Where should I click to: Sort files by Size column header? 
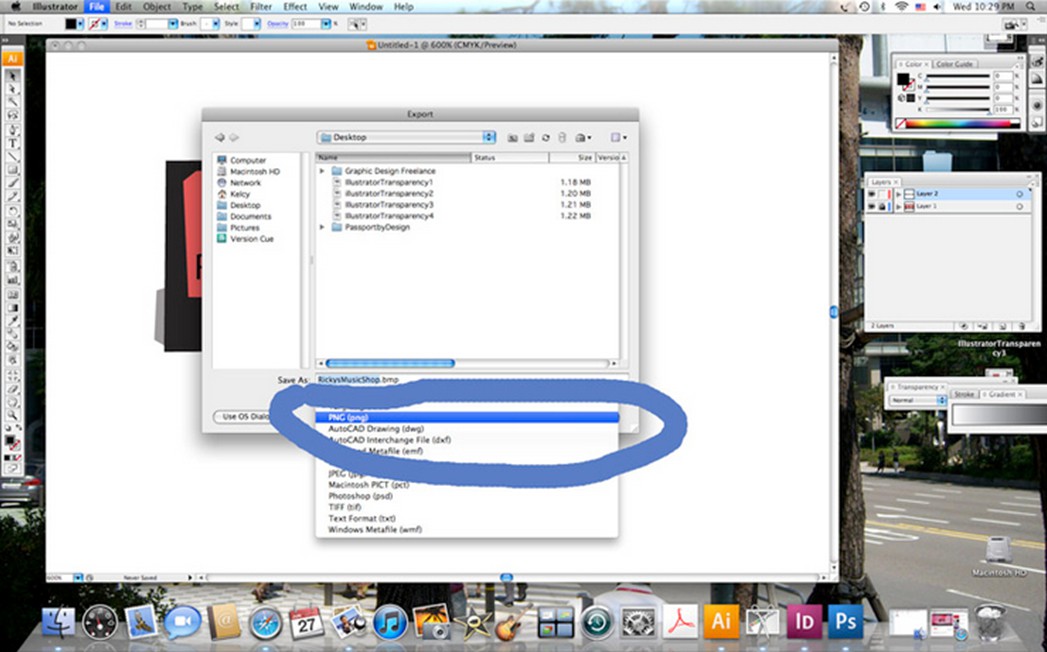[572, 158]
